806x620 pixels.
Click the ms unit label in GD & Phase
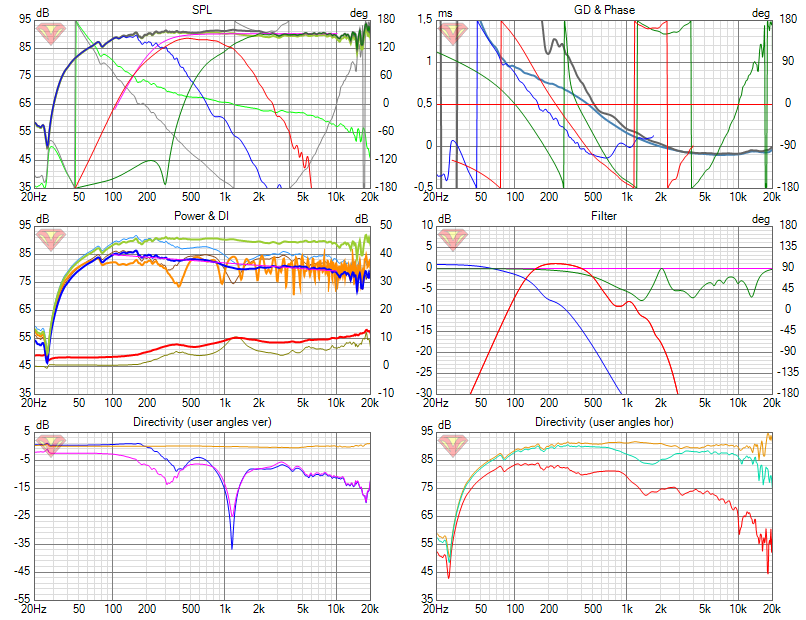[445, 13]
